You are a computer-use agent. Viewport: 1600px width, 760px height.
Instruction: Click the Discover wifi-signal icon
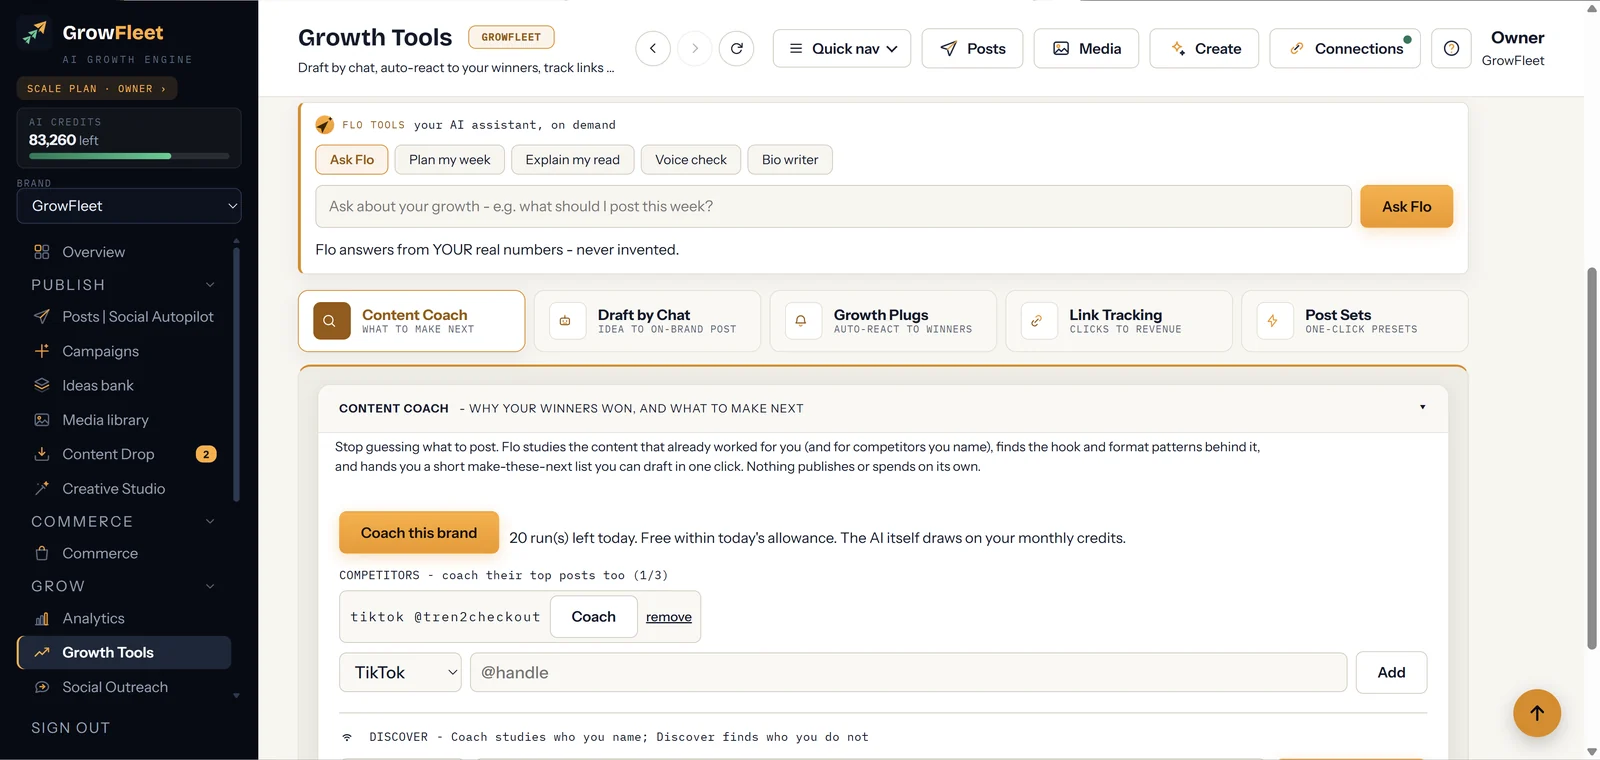347,737
